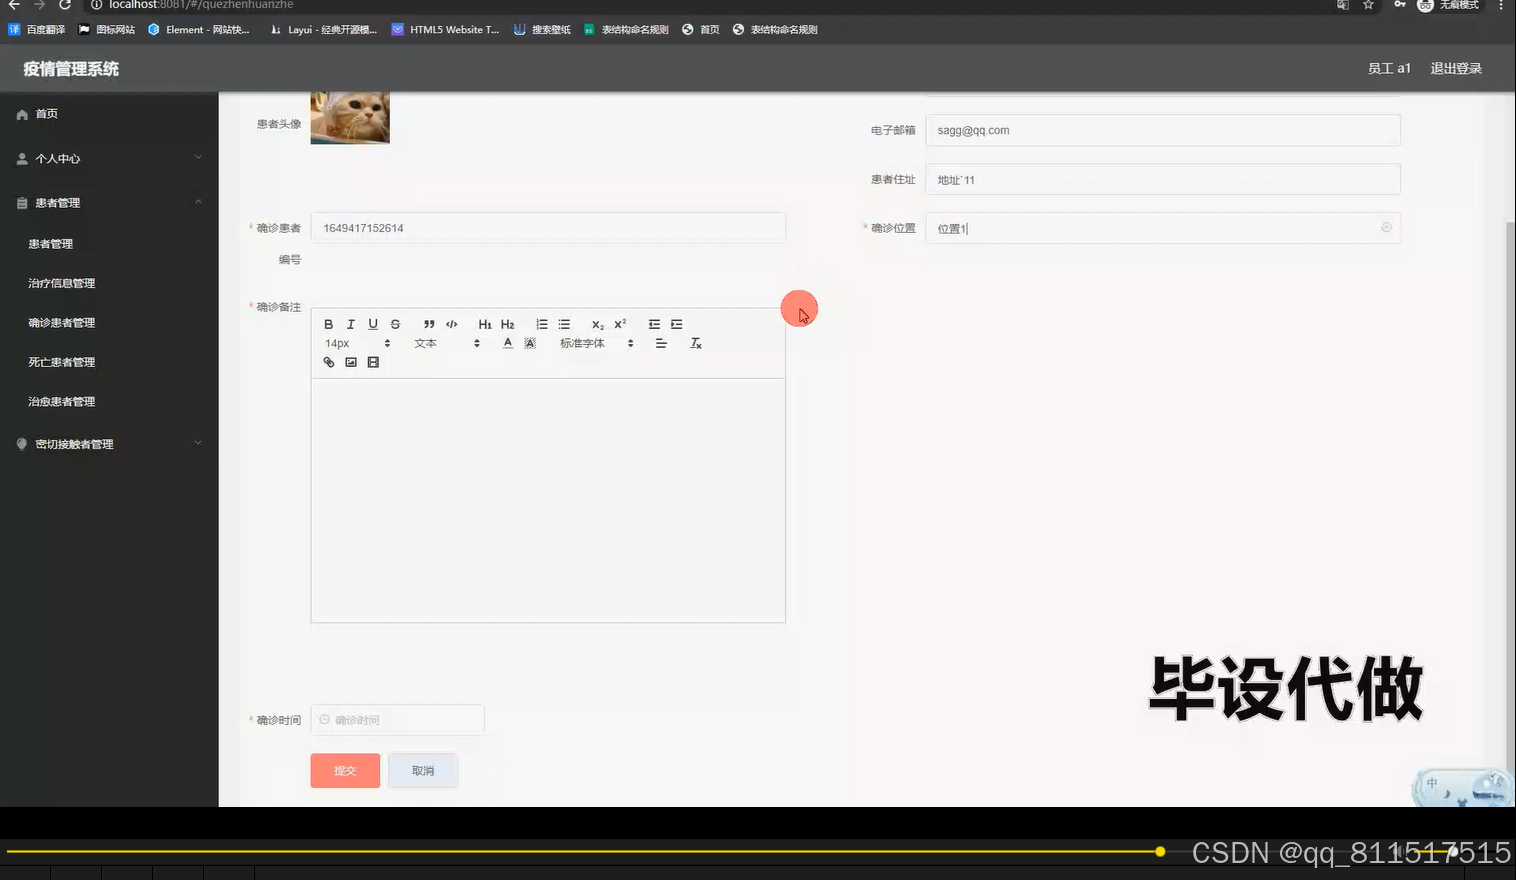Click the 取消 cancel button
Viewport: 1516px width, 880px height.
point(423,770)
